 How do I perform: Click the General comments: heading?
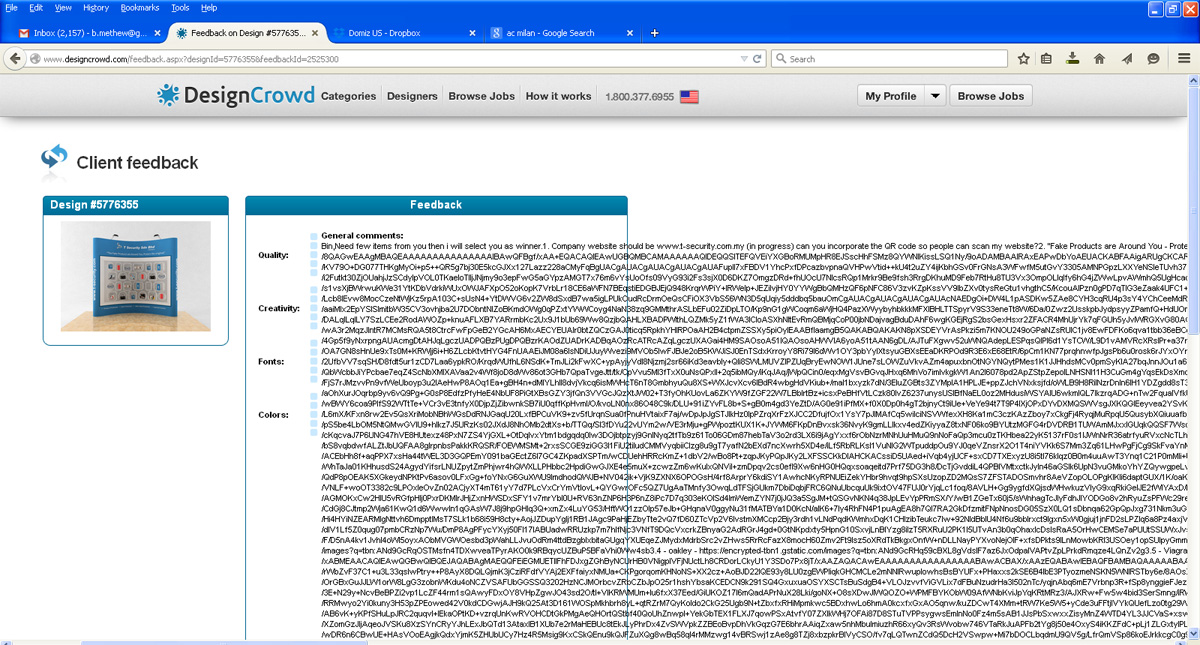[361, 235]
